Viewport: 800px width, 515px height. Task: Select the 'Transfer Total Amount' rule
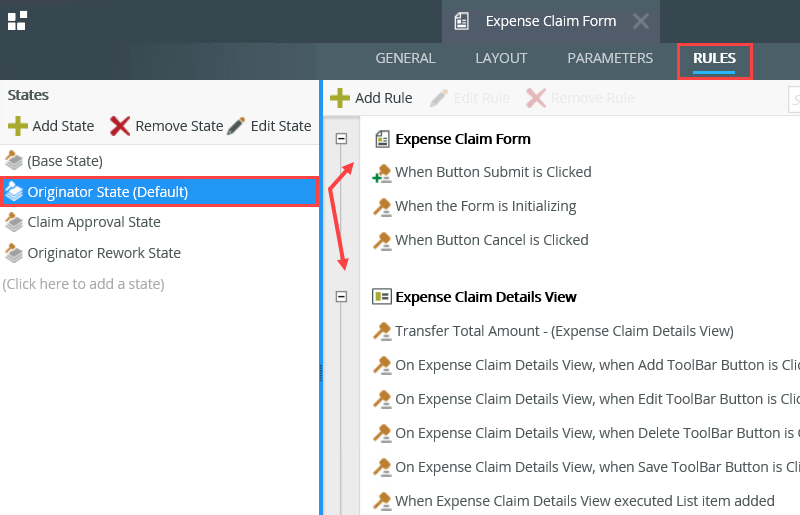pos(564,331)
